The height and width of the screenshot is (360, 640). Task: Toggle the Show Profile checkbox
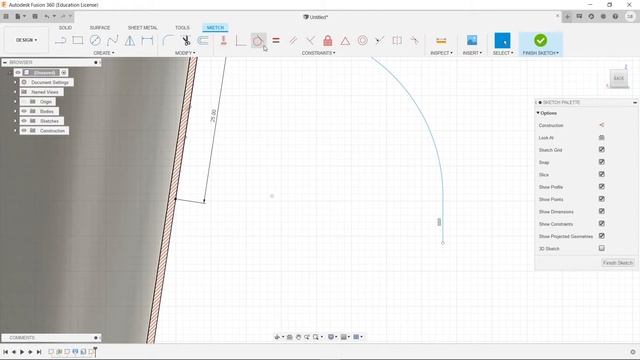[601, 186]
